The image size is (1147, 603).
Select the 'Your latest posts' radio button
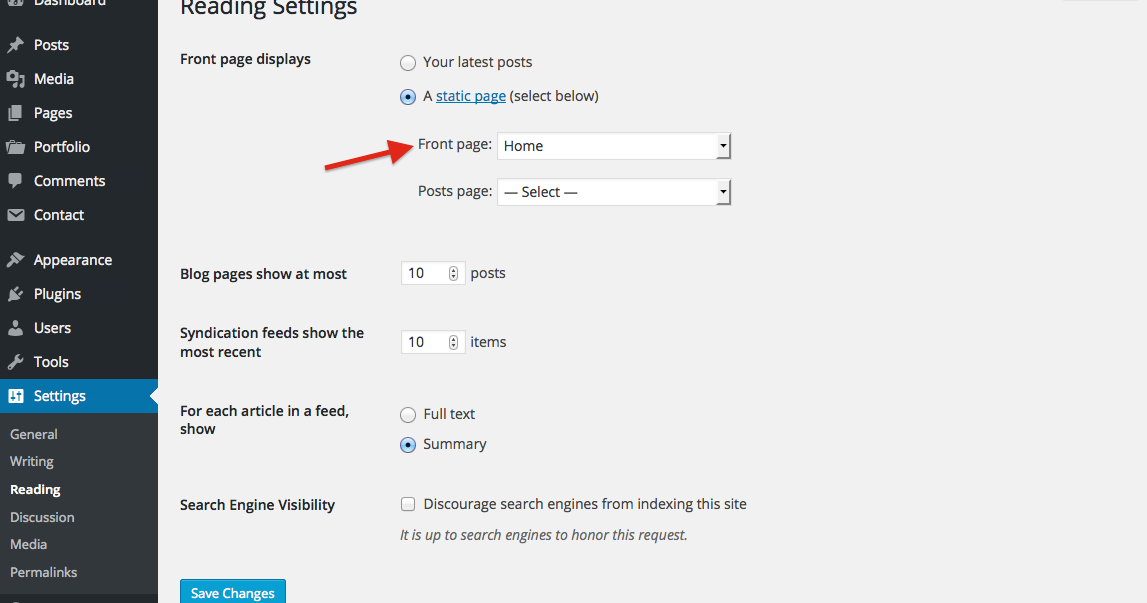point(408,62)
